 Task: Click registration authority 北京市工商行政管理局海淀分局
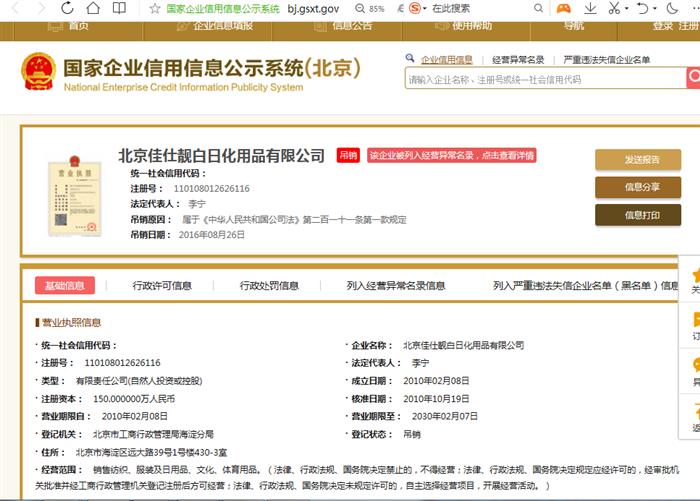tap(153, 434)
